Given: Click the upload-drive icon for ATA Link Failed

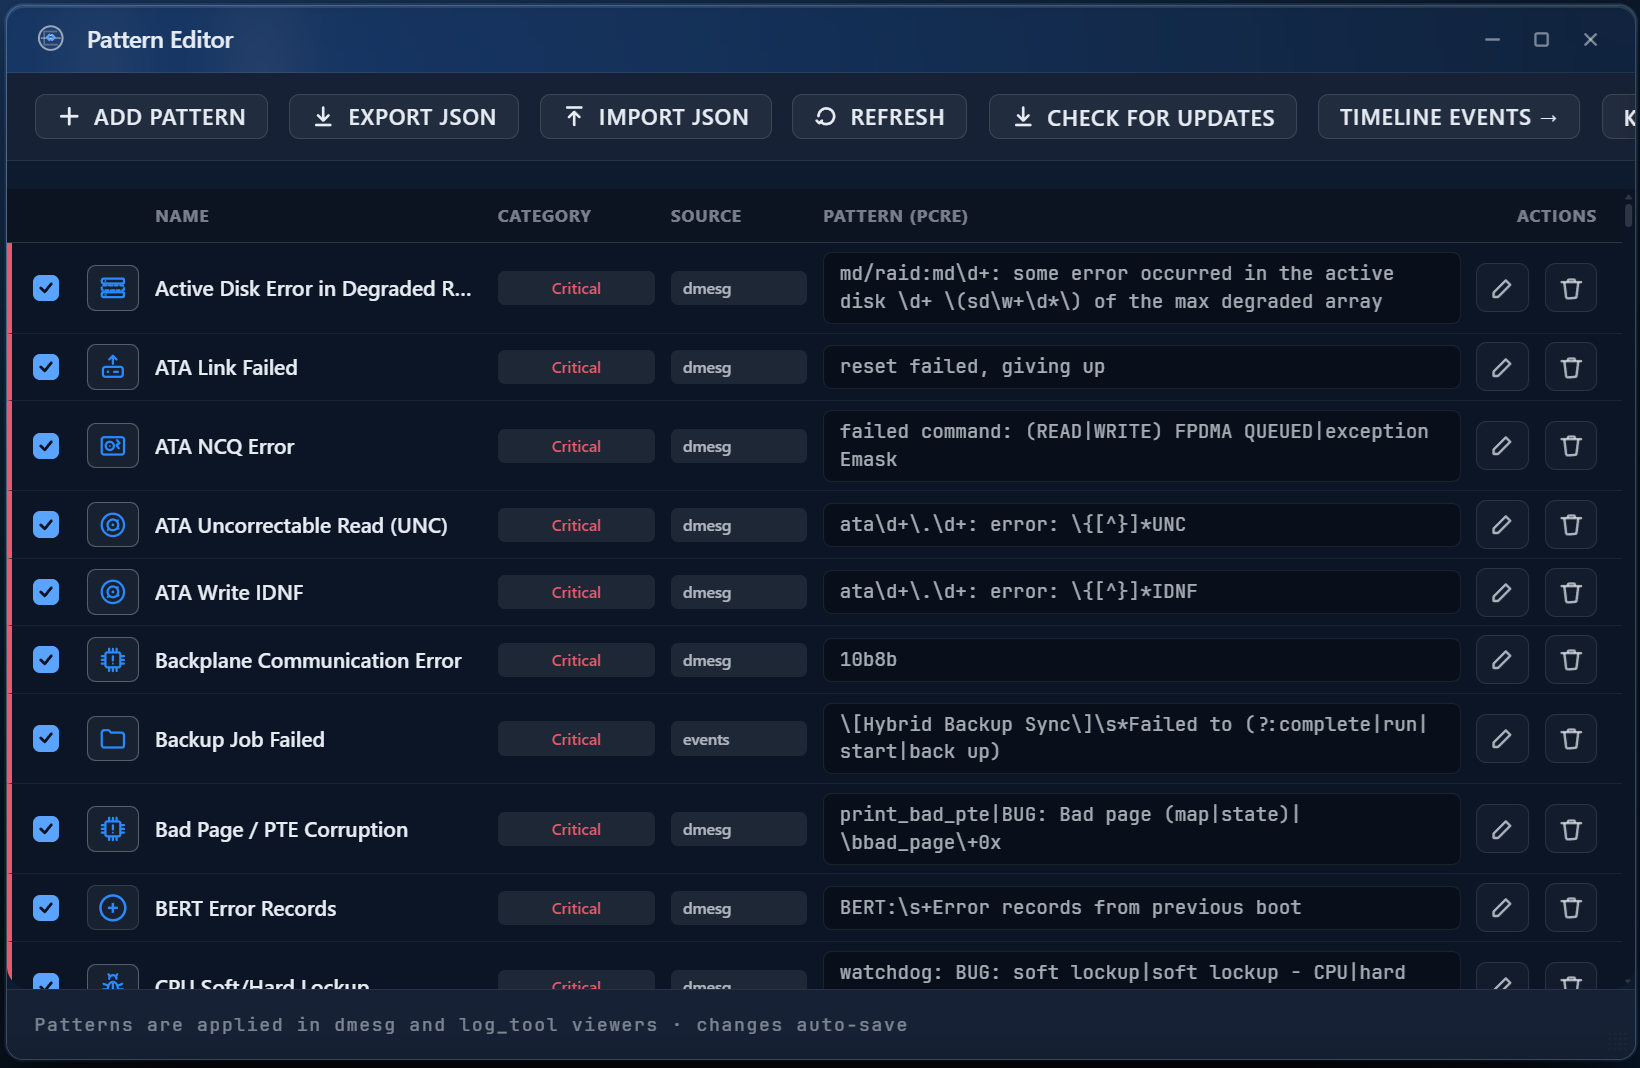Looking at the screenshot, I should click(x=113, y=367).
